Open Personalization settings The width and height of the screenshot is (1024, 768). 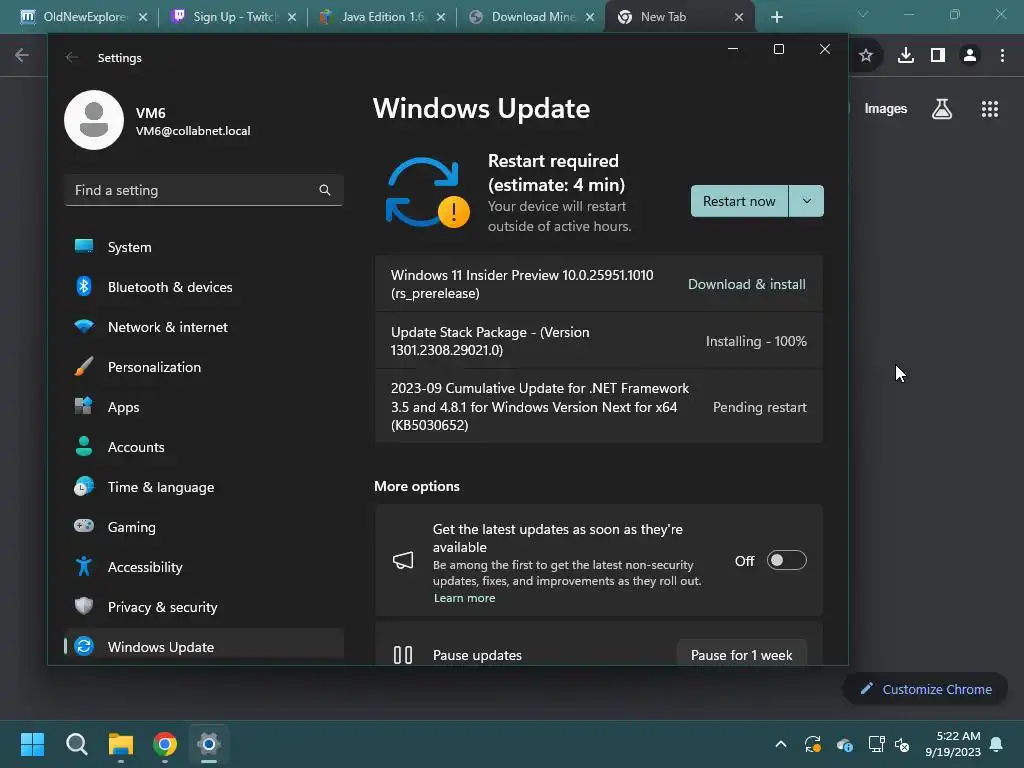204,367
